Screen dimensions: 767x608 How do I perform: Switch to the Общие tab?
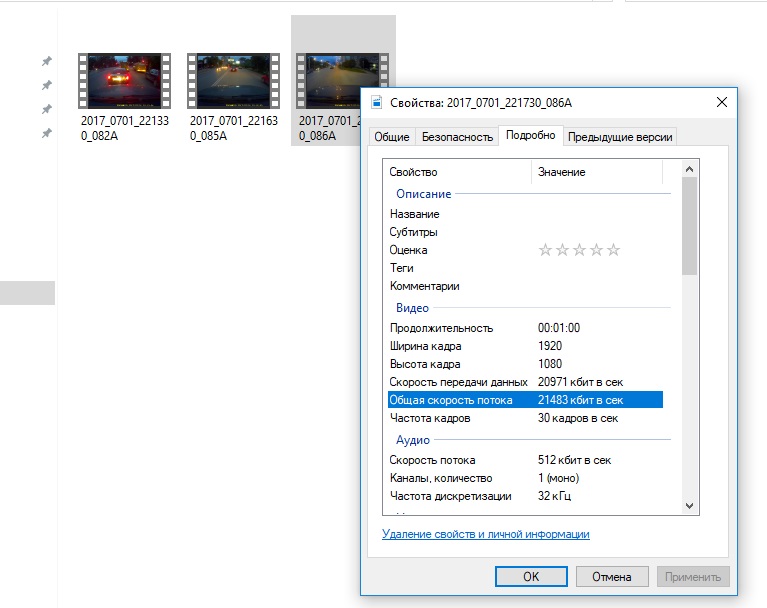tap(391, 137)
